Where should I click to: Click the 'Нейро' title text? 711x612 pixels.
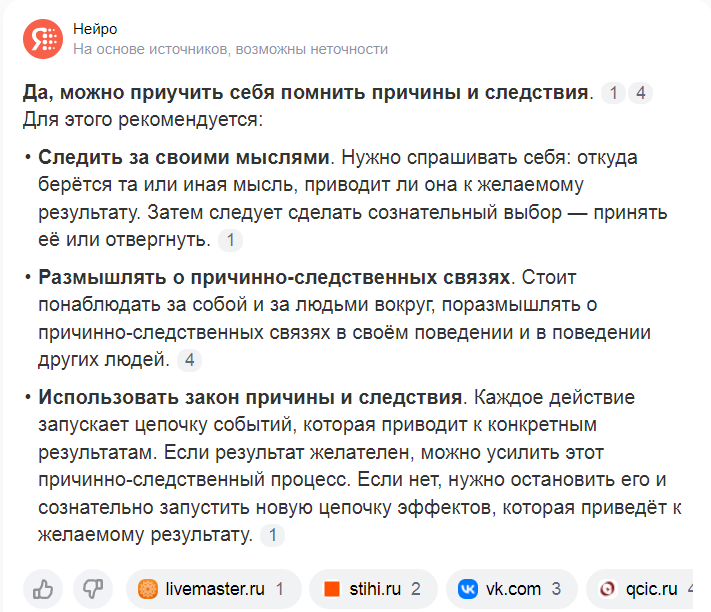[95, 29]
